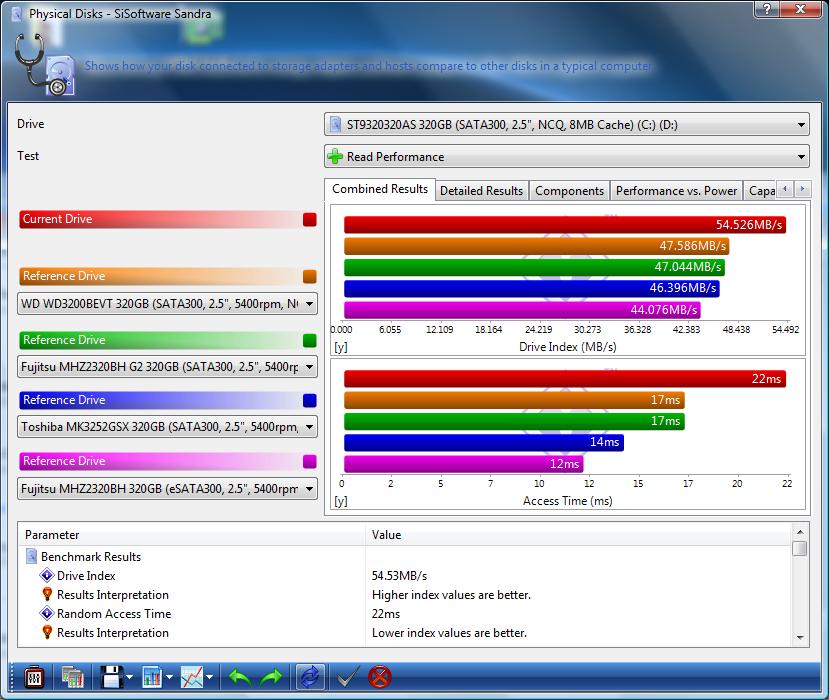Image resolution: width=829 pixels, height=700 pixels.
Task: Click the Drive Index diamond icon
Action: (x=47, y=575)
